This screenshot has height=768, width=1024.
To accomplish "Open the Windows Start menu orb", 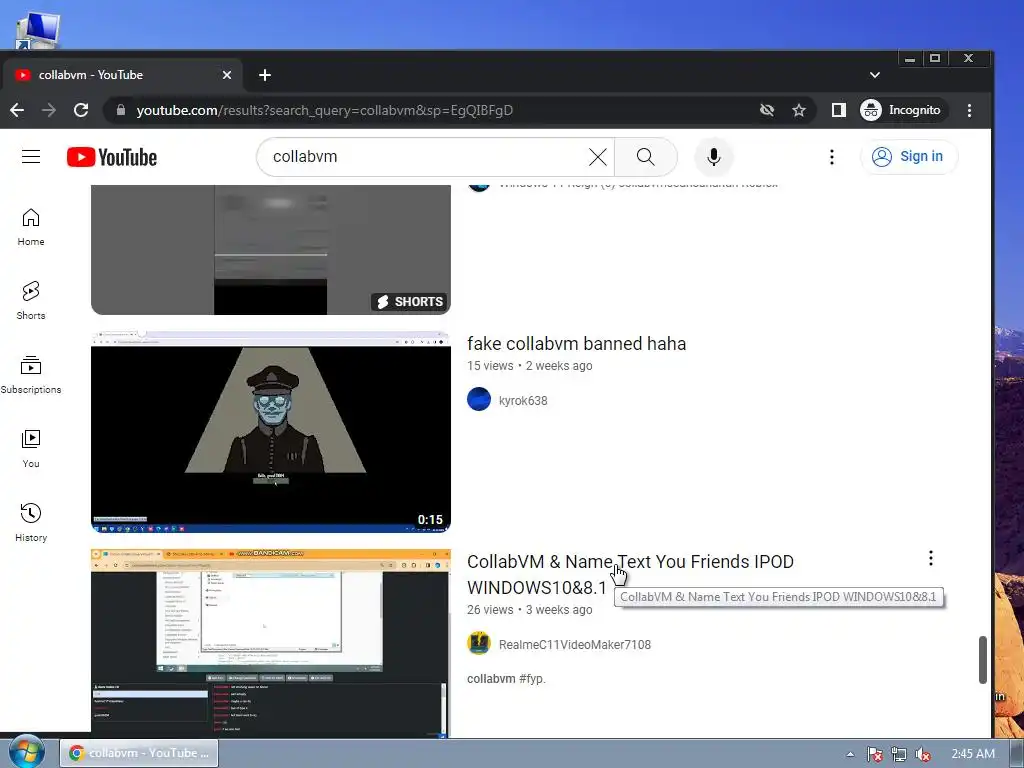I will click(x=26, y=752).
